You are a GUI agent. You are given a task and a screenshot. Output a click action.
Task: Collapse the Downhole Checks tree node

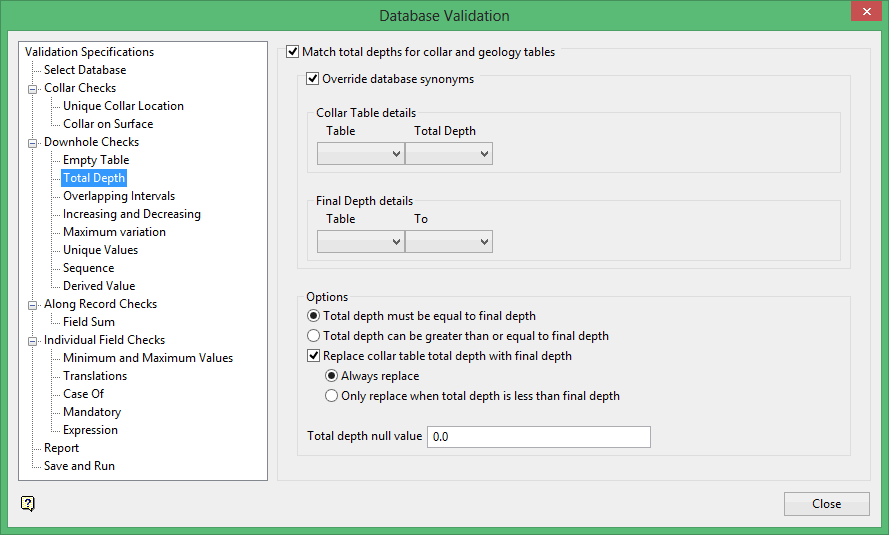click(x=33, y=142)
